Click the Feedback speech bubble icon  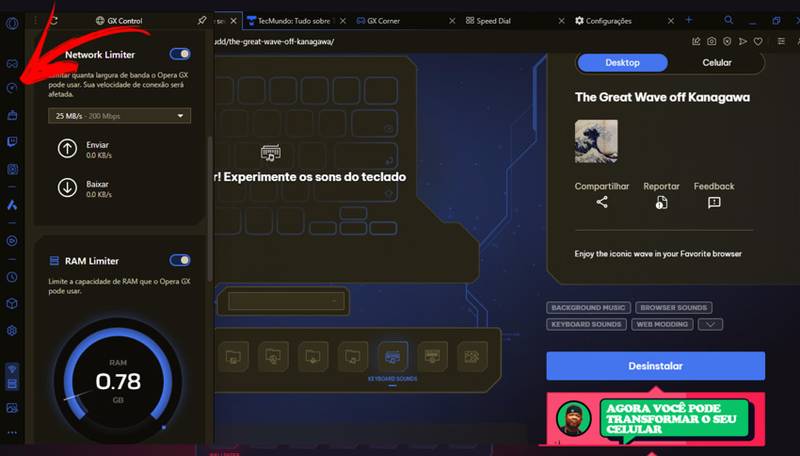click(x=714, y=202)
